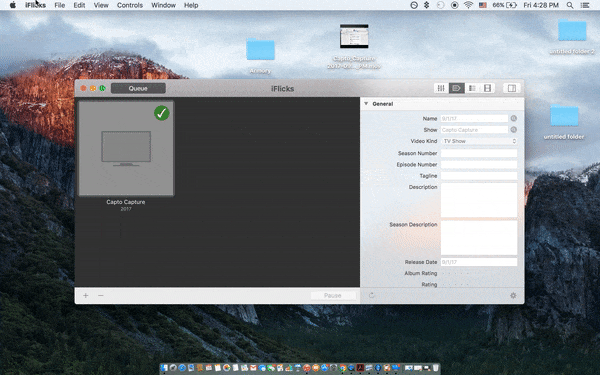The height and width of the screenshot is (375, 600).
Task: Click the green checkmark badge on thumbnail
Action: pyautogui.click(x=161, y=113)
